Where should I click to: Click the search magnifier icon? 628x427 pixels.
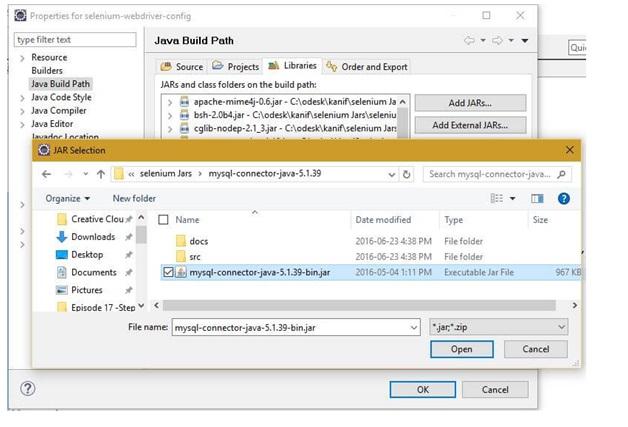562,174
